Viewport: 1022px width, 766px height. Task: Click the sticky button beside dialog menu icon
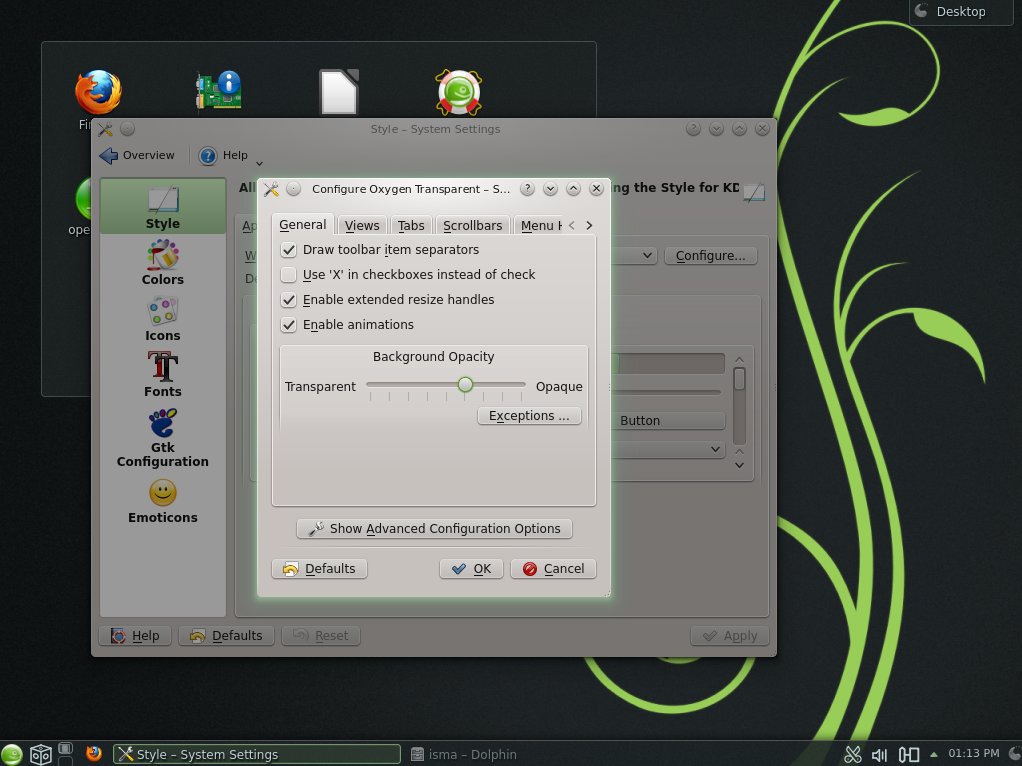pos(294,189)
